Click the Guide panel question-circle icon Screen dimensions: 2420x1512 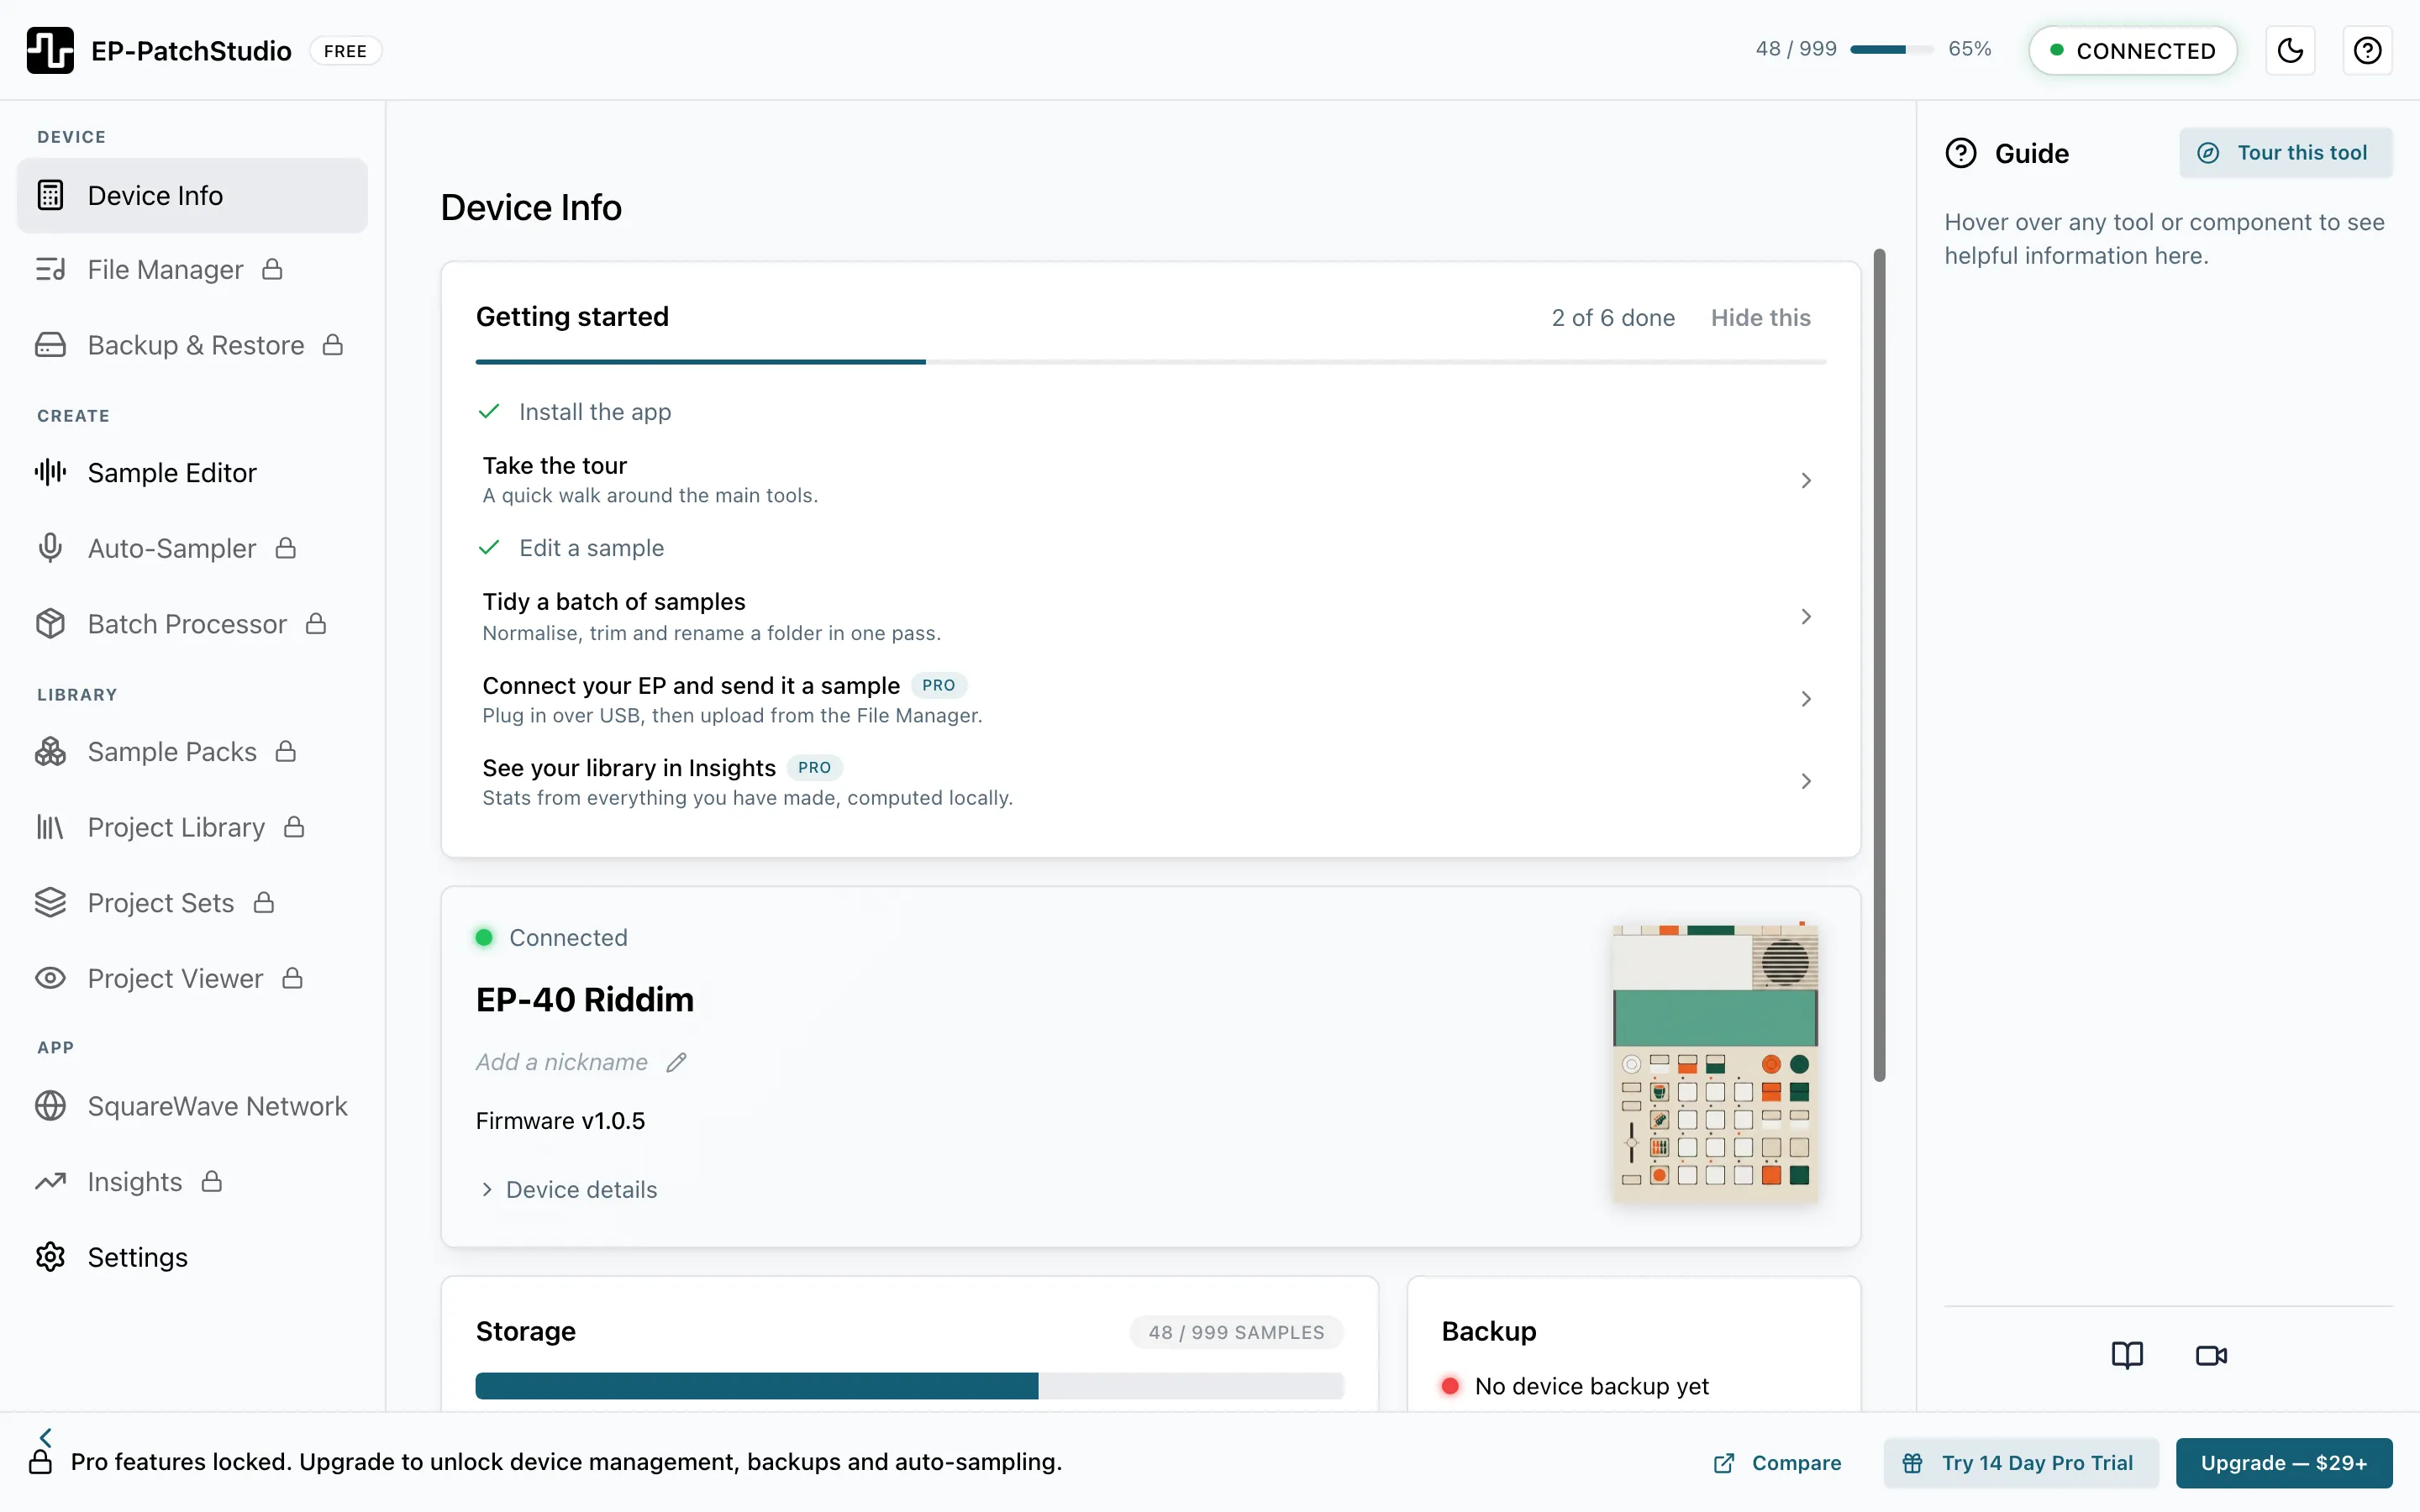[x=1961, y=153]
